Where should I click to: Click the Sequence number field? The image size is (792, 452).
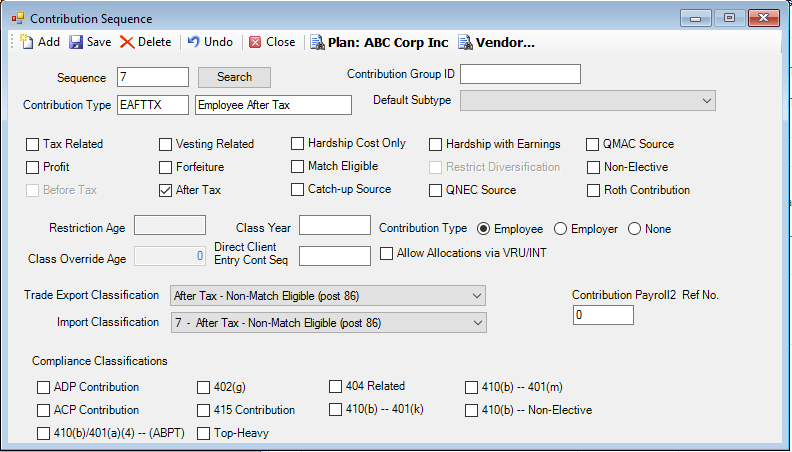click(153, 77)
